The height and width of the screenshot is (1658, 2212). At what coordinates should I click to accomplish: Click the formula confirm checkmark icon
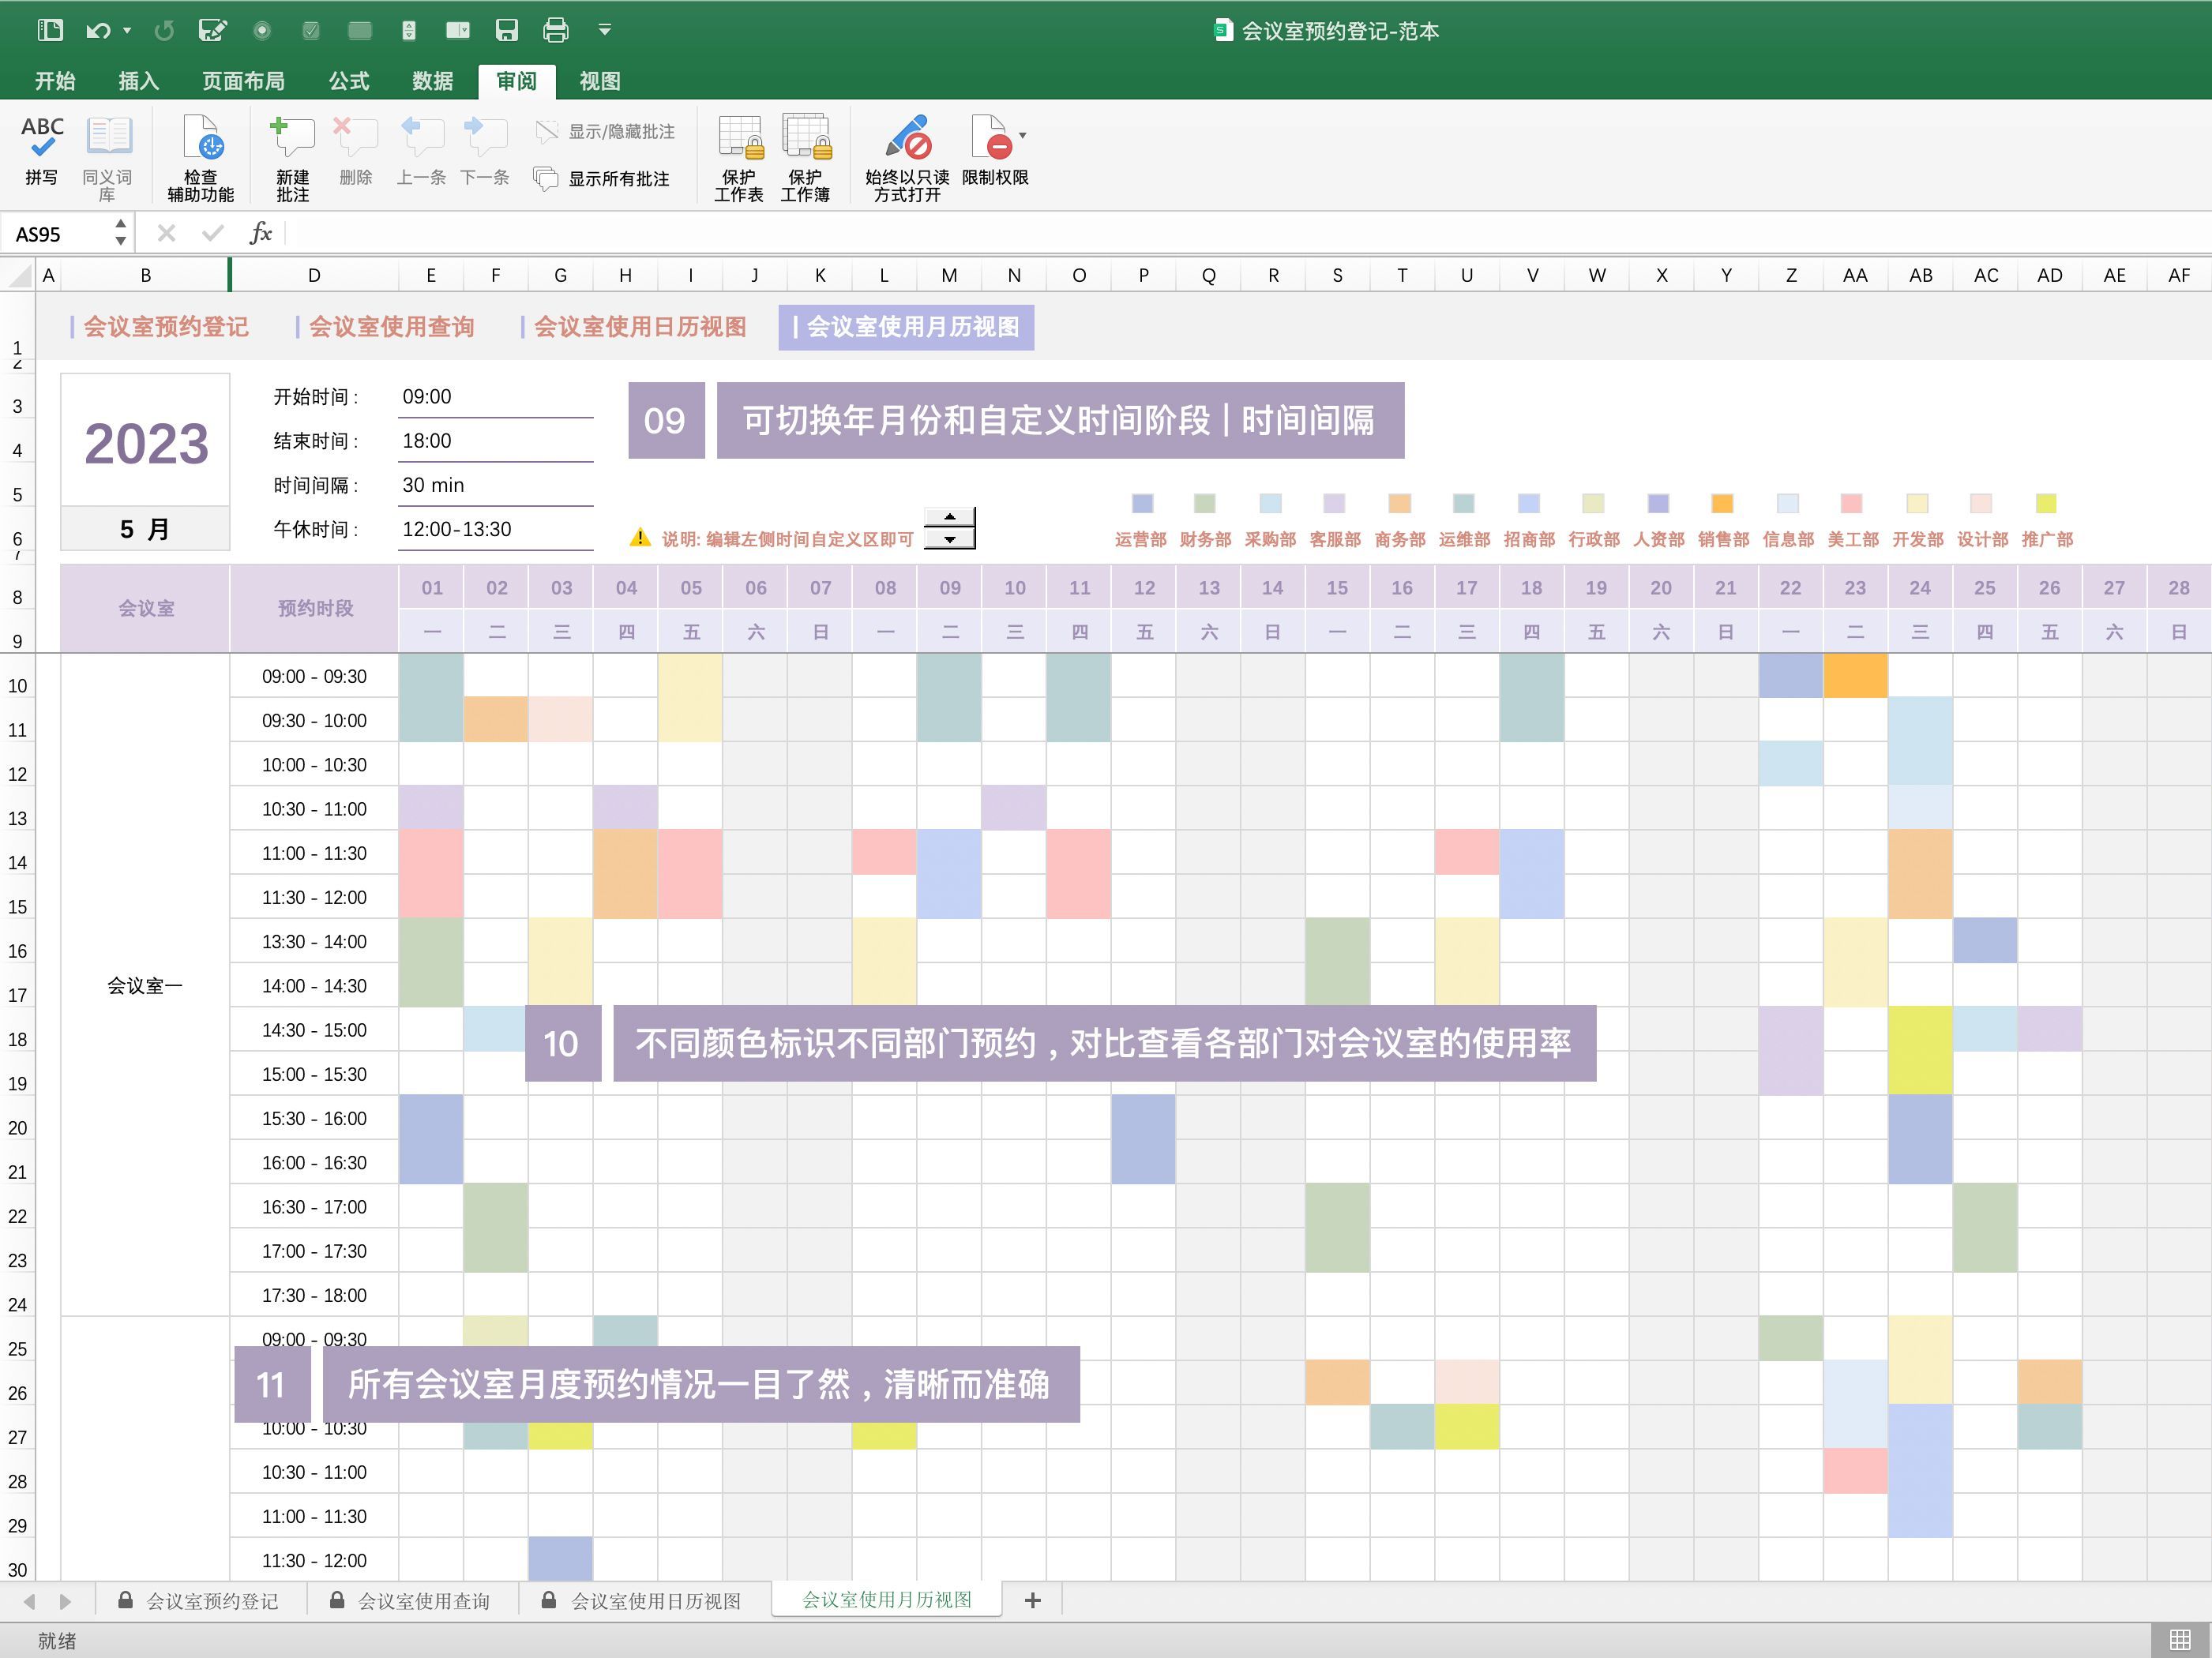(x=212, y=233)
